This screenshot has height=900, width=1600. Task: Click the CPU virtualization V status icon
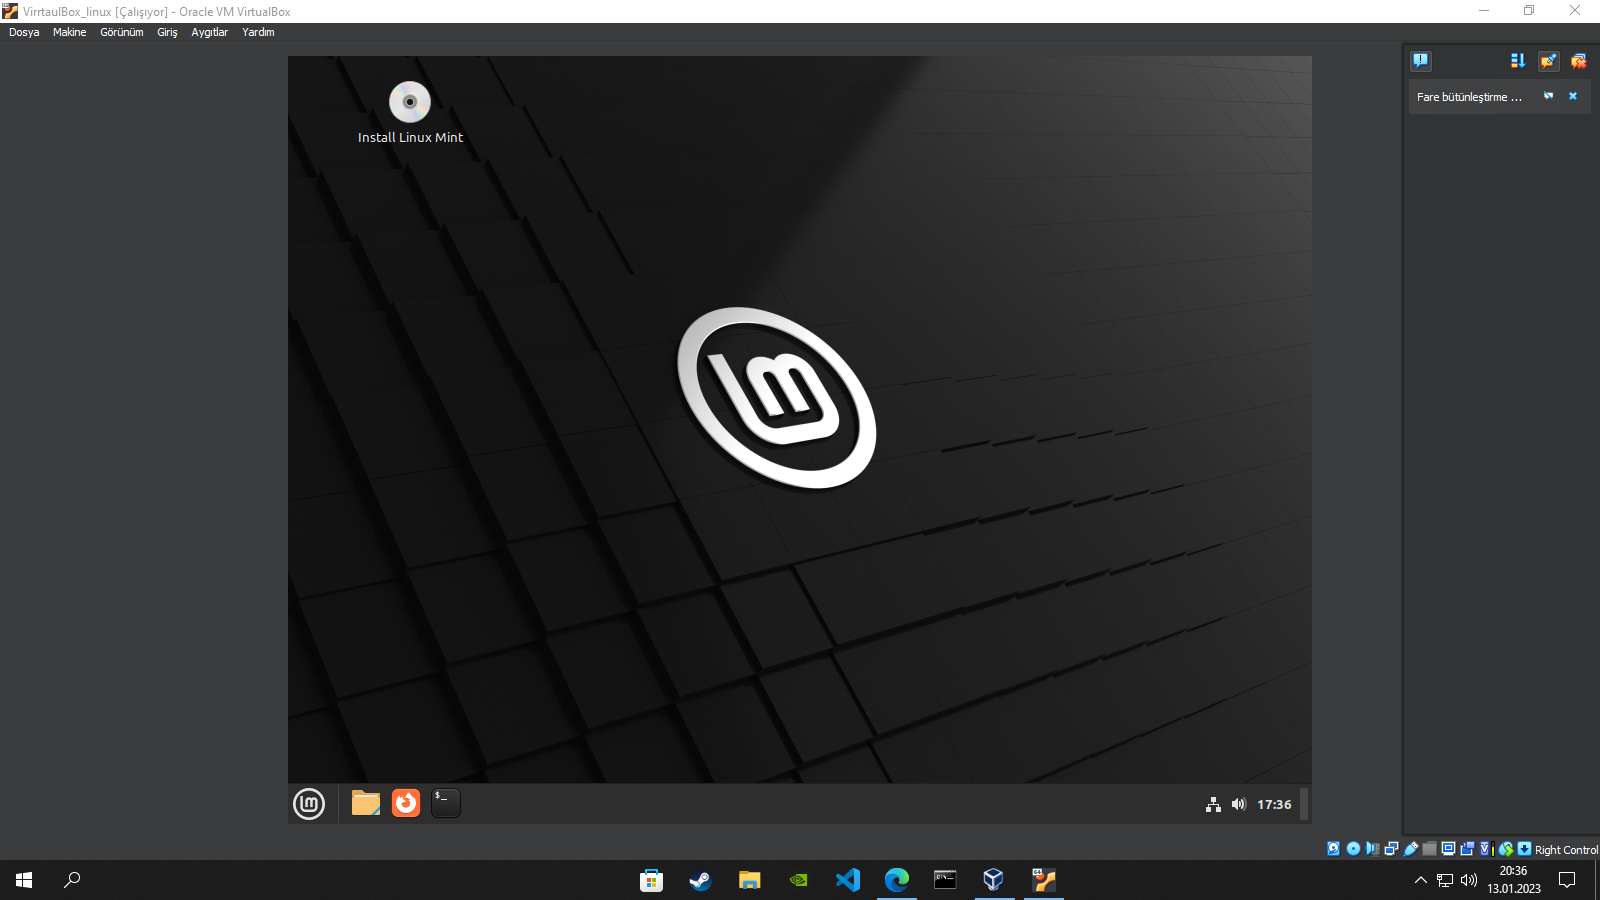tap(1486, 849)
